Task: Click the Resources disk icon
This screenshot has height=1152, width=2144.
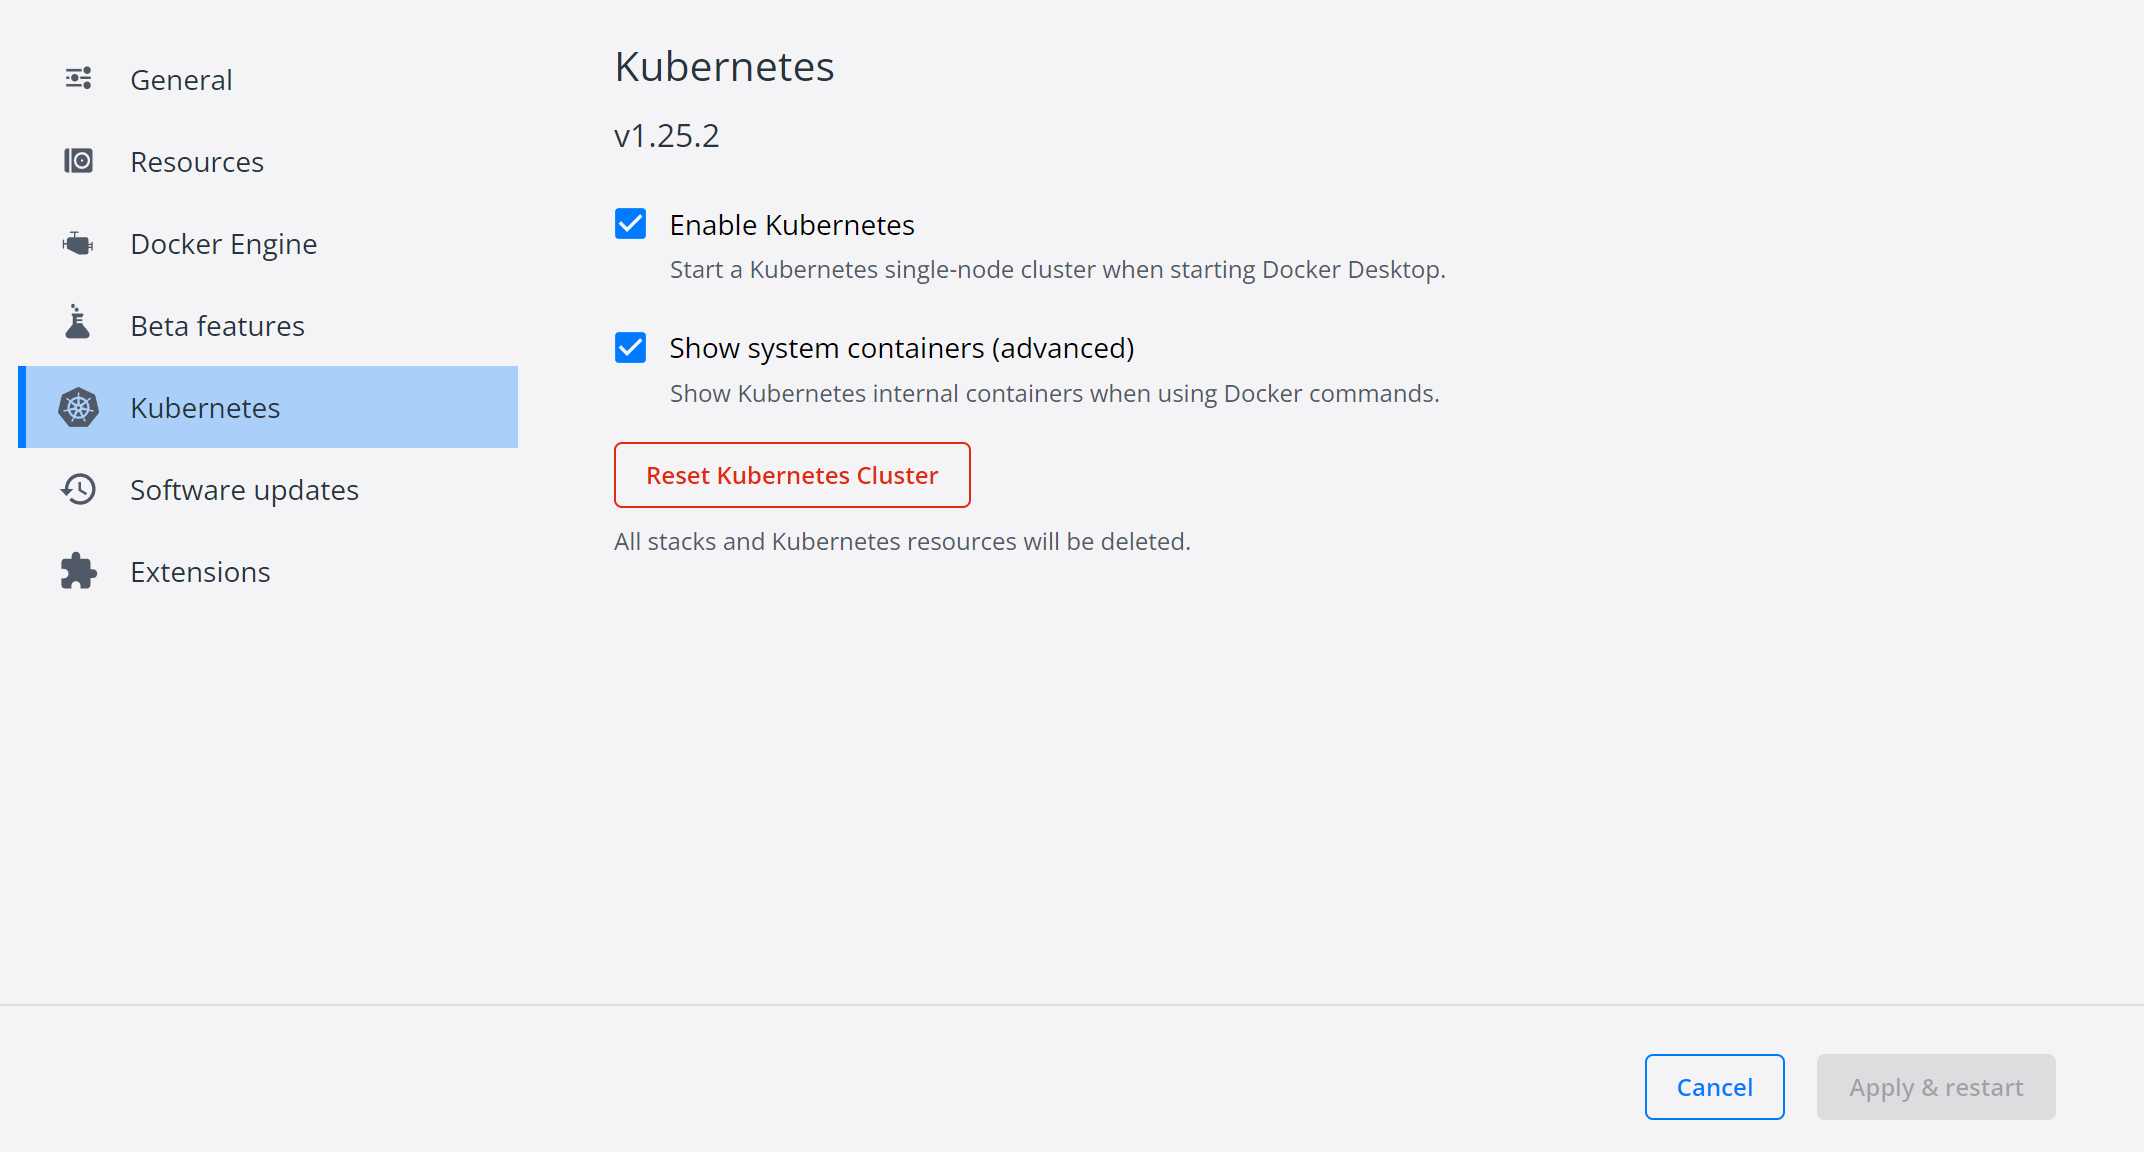Action: tap(78, 161)
